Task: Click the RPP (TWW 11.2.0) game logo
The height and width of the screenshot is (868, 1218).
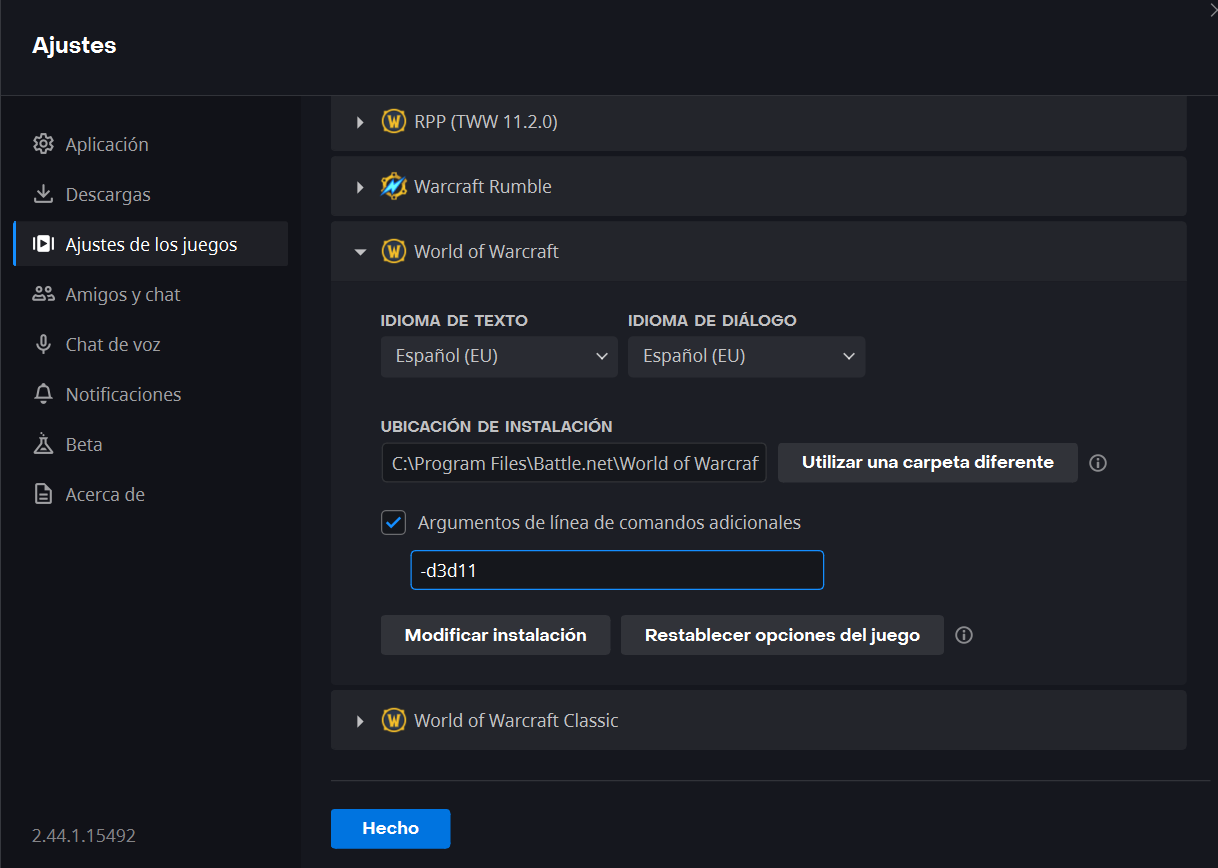Action: click(x=394, y=122)
